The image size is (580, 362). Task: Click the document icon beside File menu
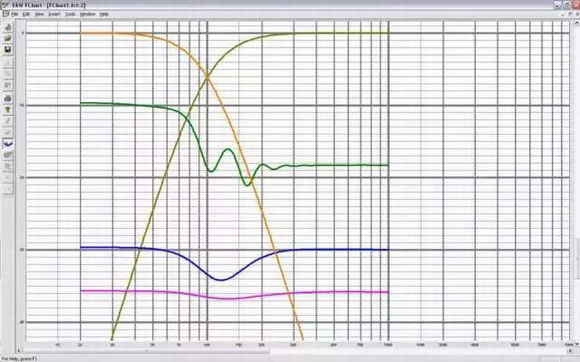tap(5, 14)
